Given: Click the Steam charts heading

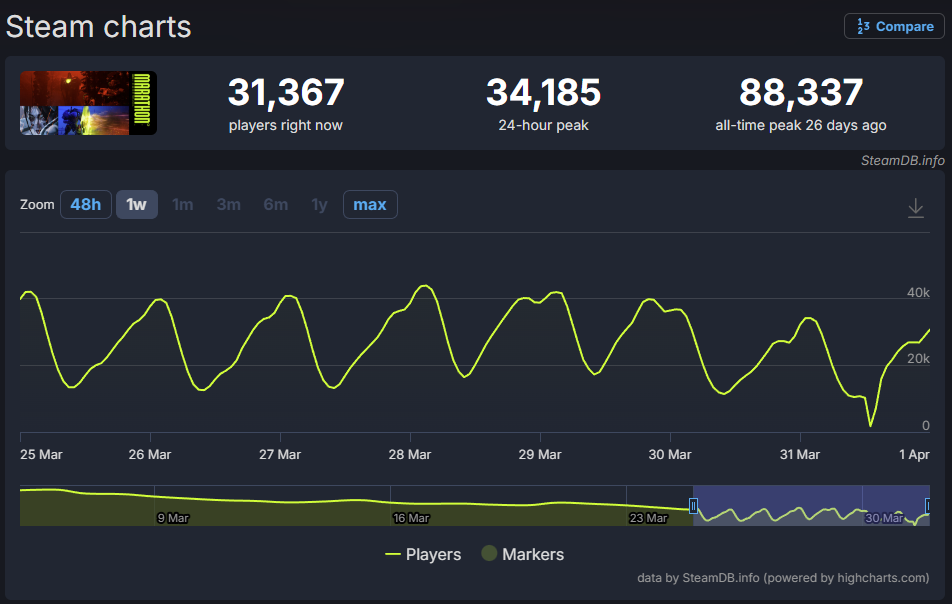Looking at the screenshot, I should tap(98, 27).
